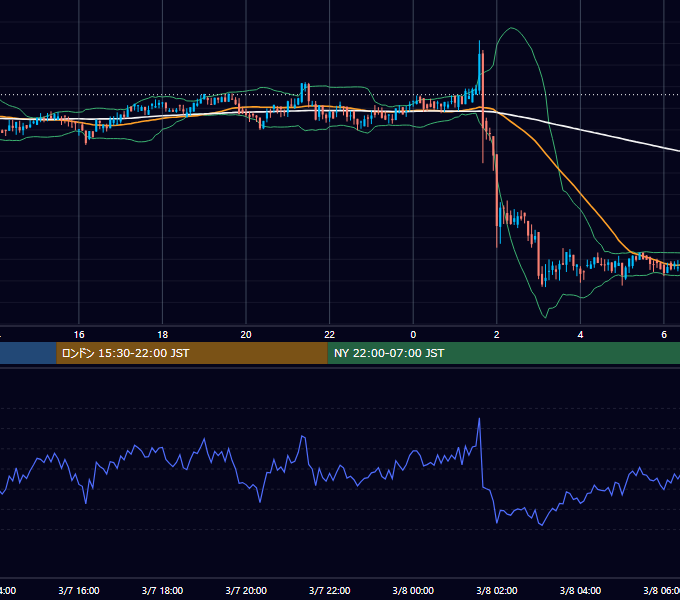This screenshot has width=680, height=600.
Task: Click the 22 hour label on price chart axis
Action: (330, 335)
